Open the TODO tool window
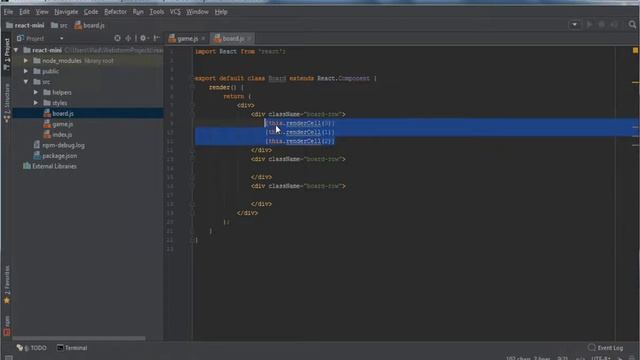This screenshot has width=640, height=360. coord(32,348)
